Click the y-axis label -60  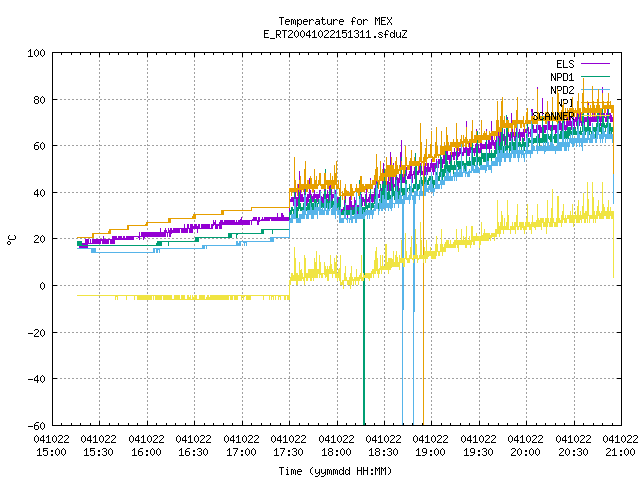37,426
